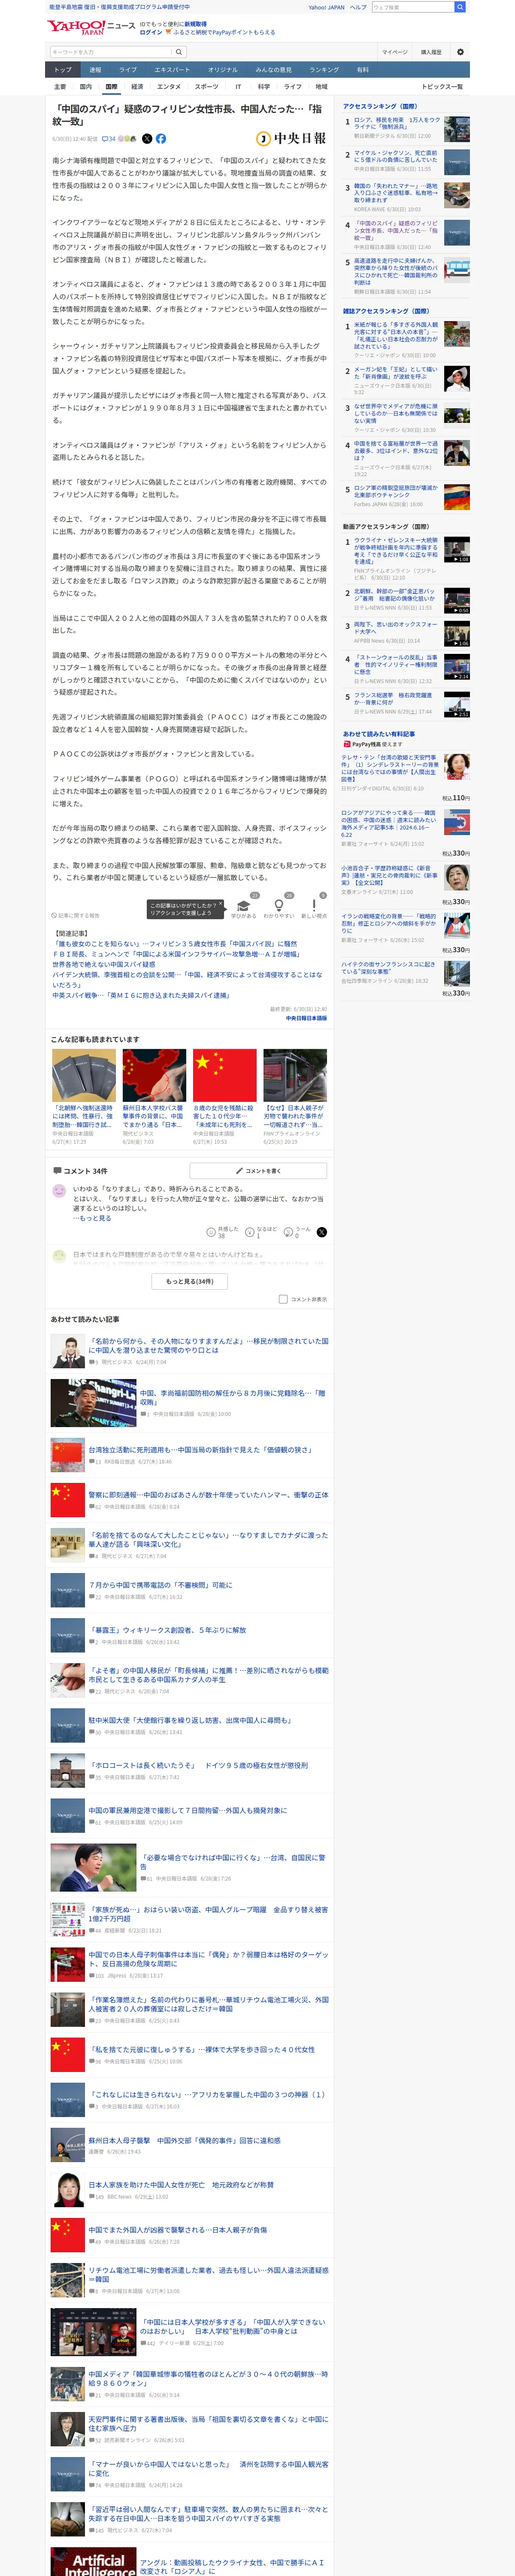Open article 駐中米国大使「大使館行事を繰り返し妨害」
The image size is (515, 2576).
point(190,1720)
